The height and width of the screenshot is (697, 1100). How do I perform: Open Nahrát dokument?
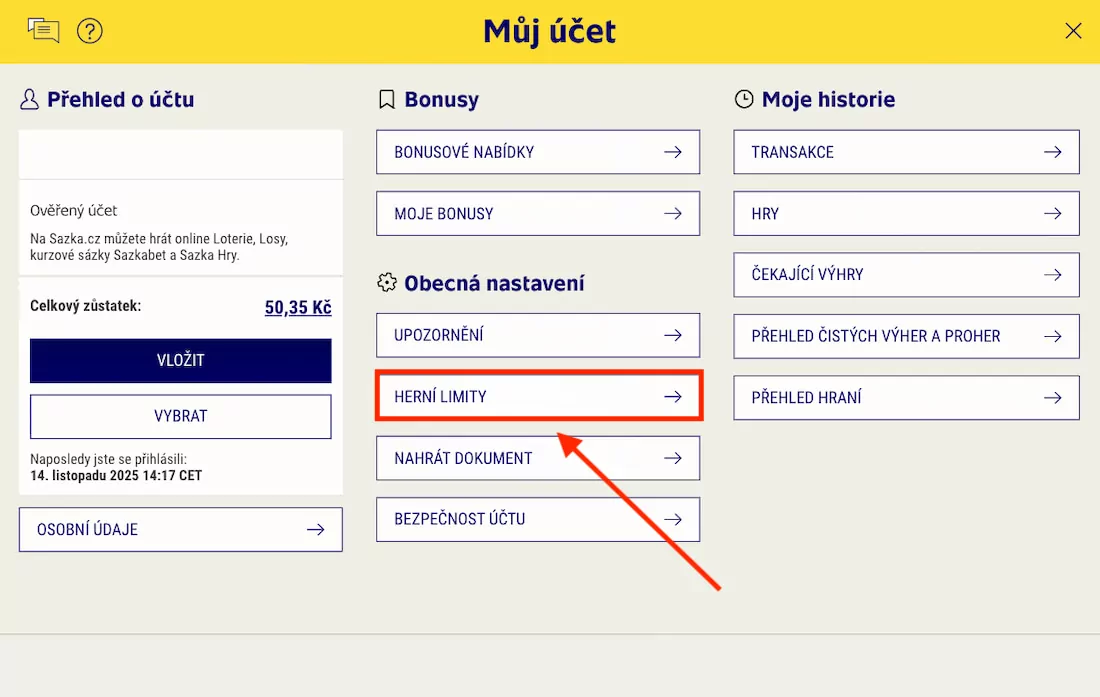coord(538,458)
